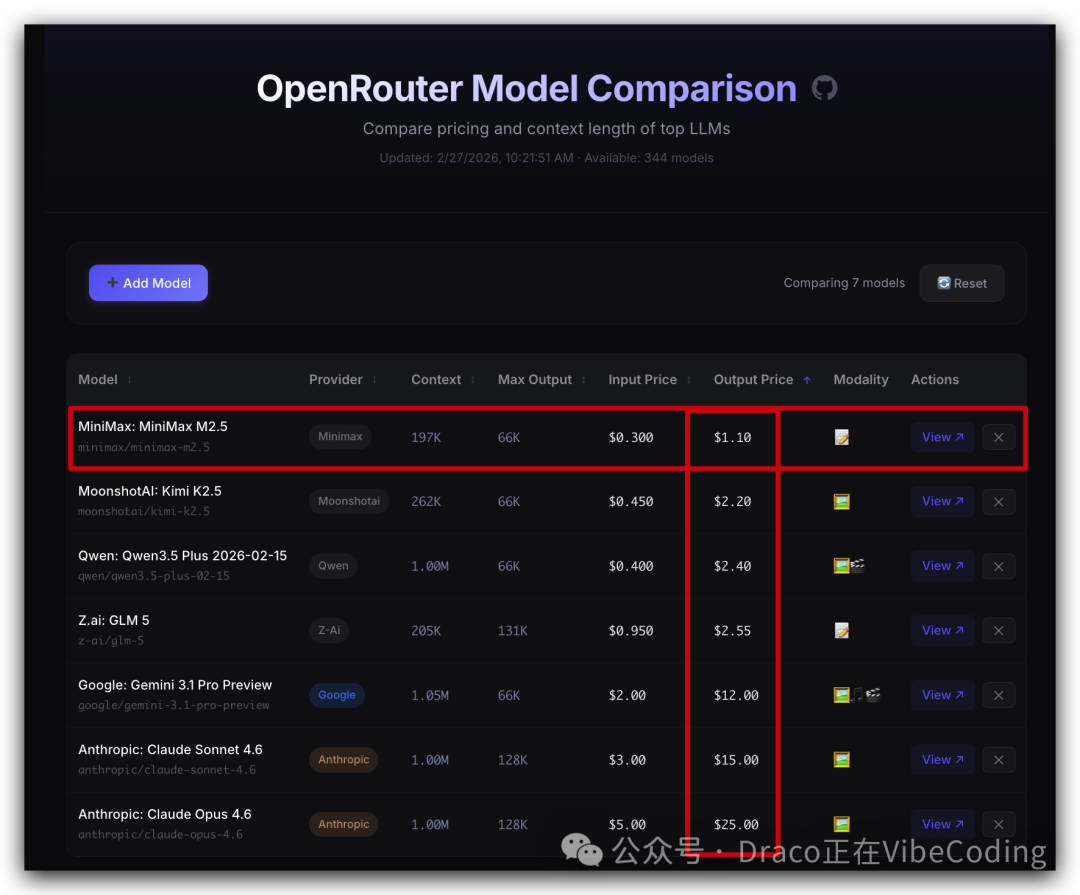Remove MiniMax M2.5 from comparison
The image size is (1080, 895).
point(999,438)
